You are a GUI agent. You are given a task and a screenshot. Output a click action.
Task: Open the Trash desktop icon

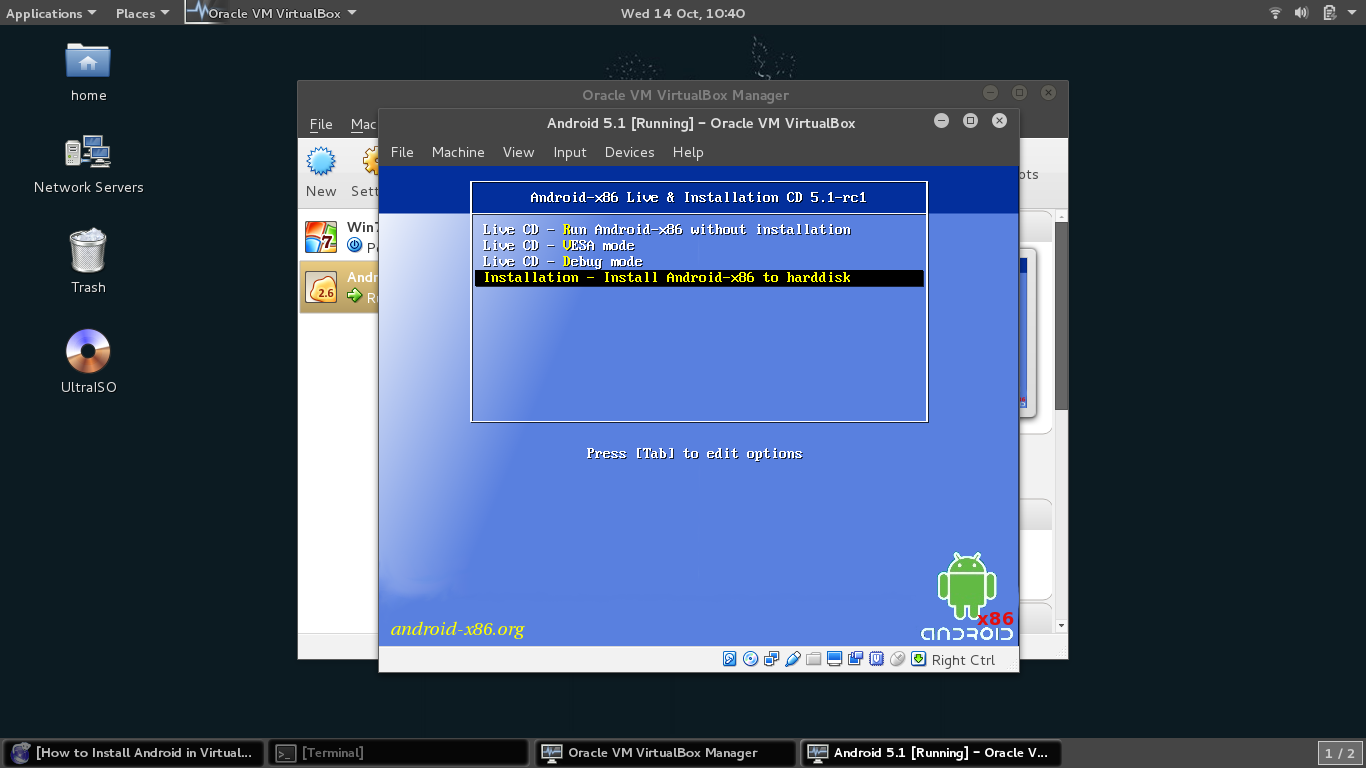click(x=88, y=262)
